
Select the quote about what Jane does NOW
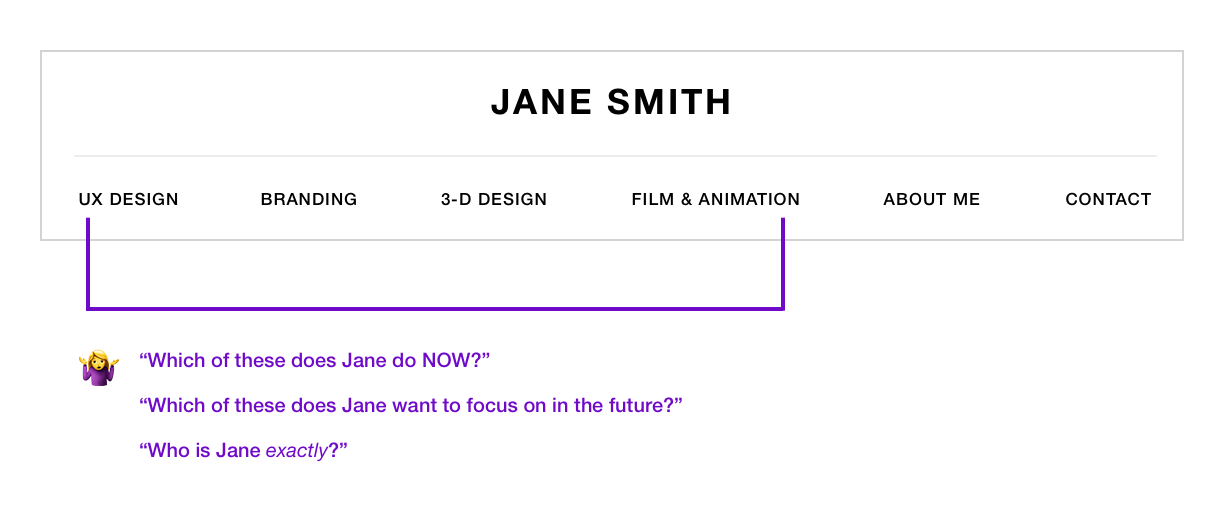[315, 360]
